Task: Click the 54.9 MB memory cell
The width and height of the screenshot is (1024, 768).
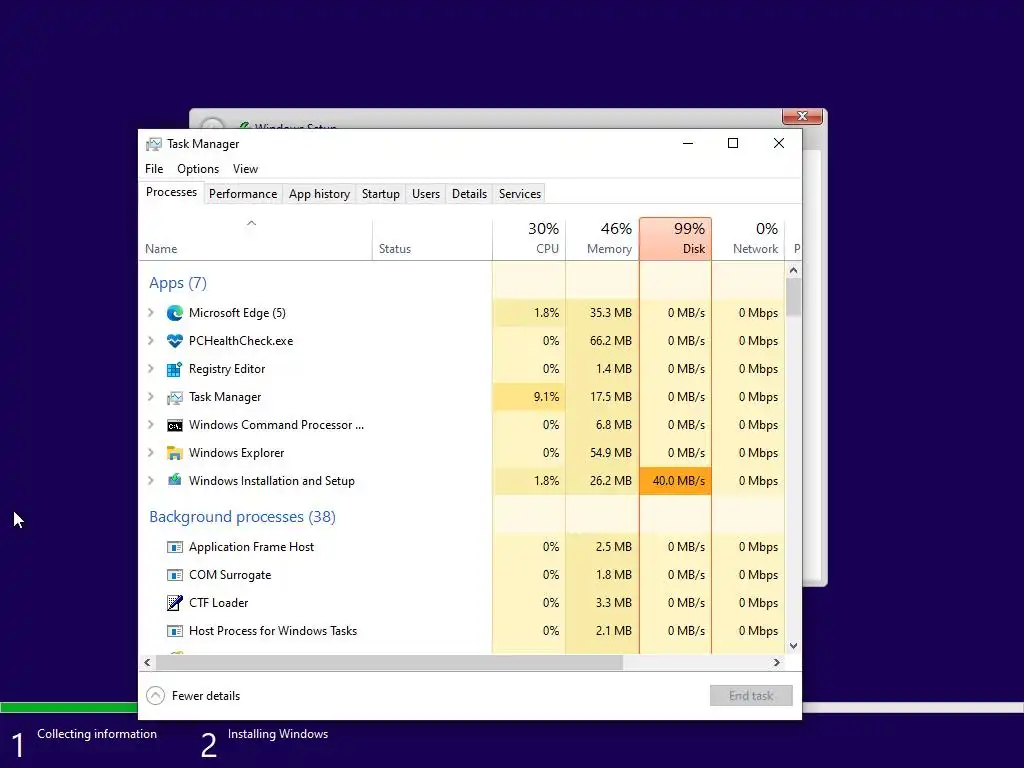Action: click(602, 453)
